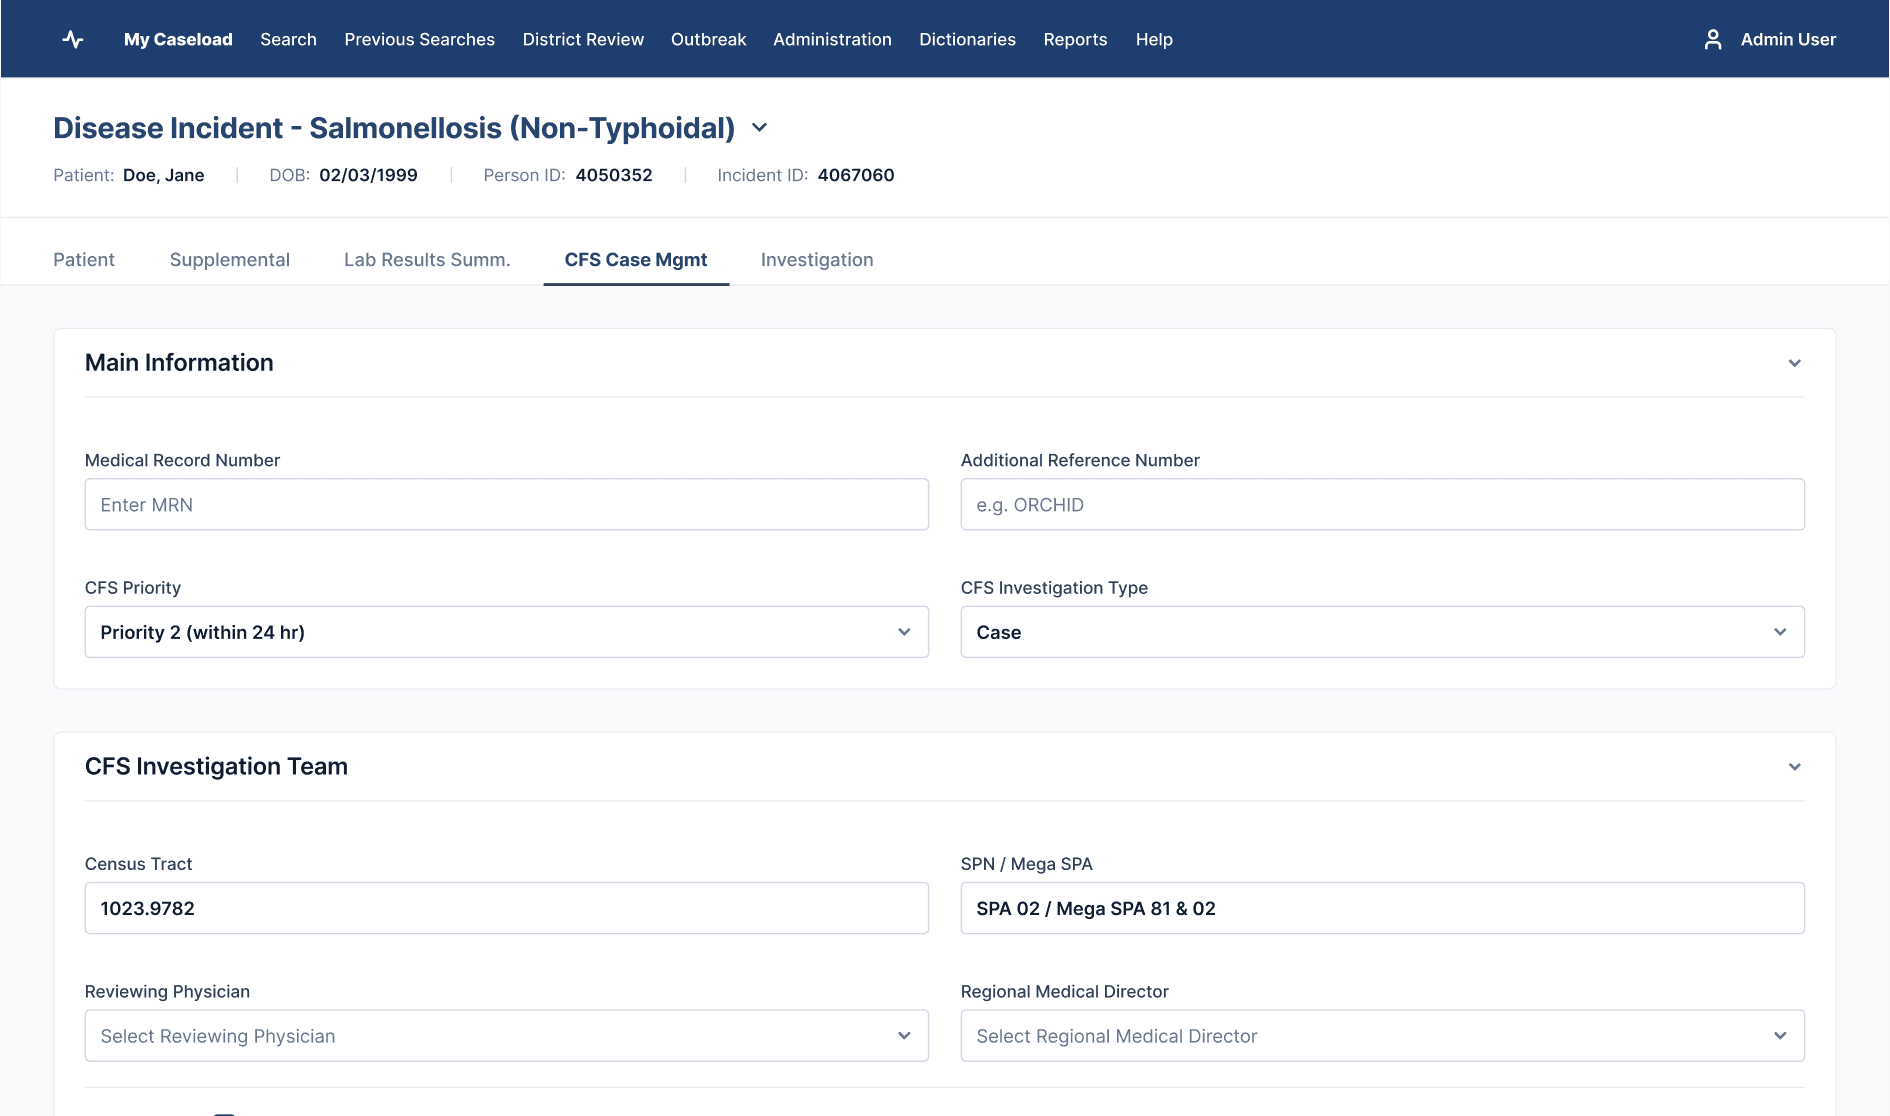Switch to the Lab Results Summ. tab

[x=427, y=260]
